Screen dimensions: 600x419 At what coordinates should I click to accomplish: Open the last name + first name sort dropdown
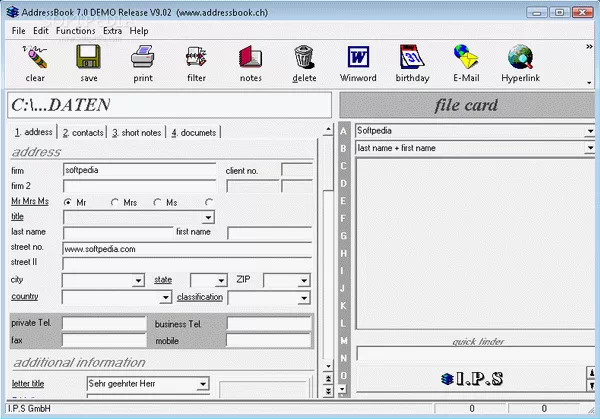pyautogui.click(x=590, y=148)
